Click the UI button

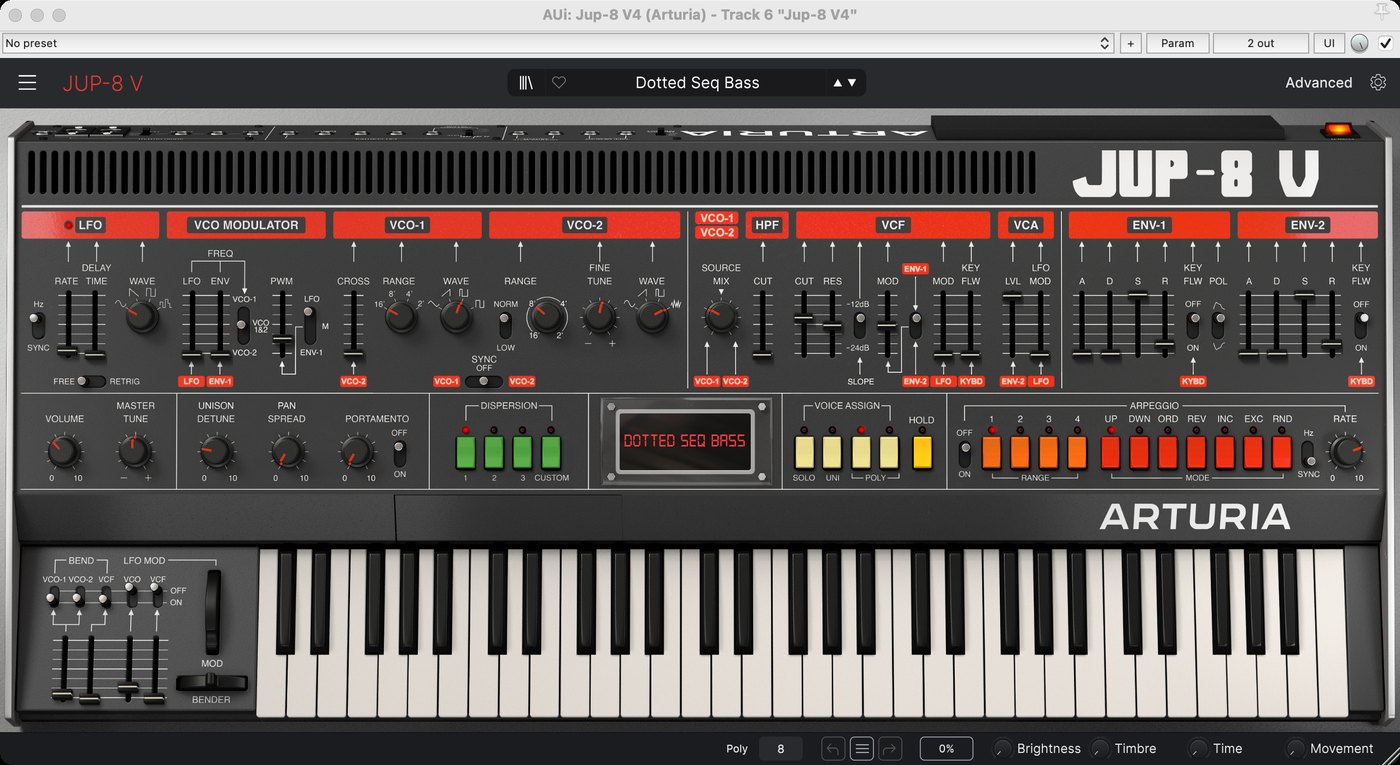tap(1329, 43)
